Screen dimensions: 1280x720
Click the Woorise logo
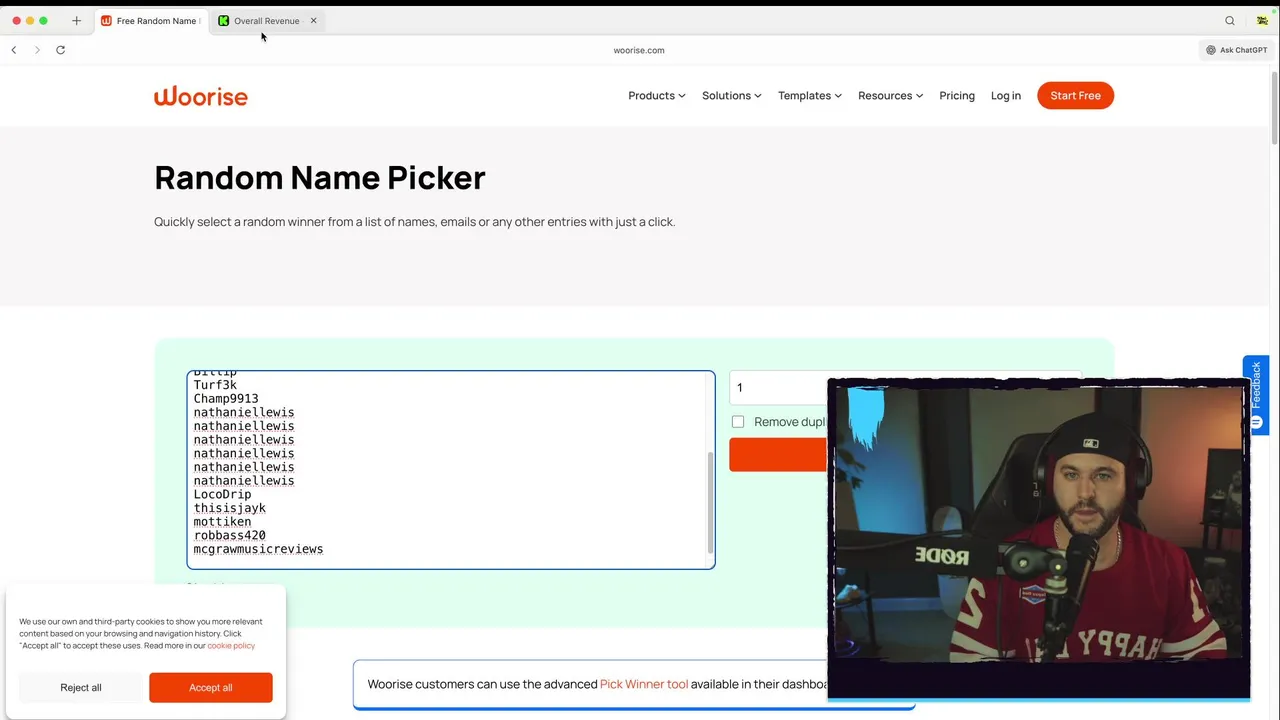(x=200, y=96)
